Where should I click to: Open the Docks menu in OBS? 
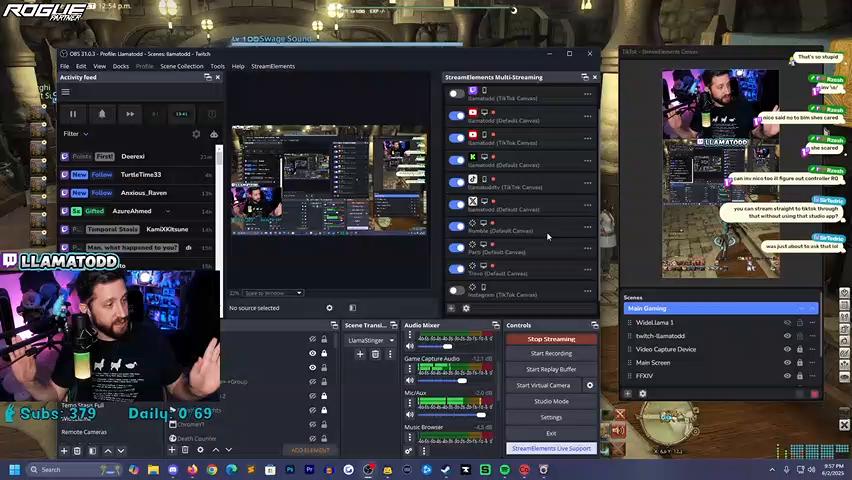[x=121, y=66]
